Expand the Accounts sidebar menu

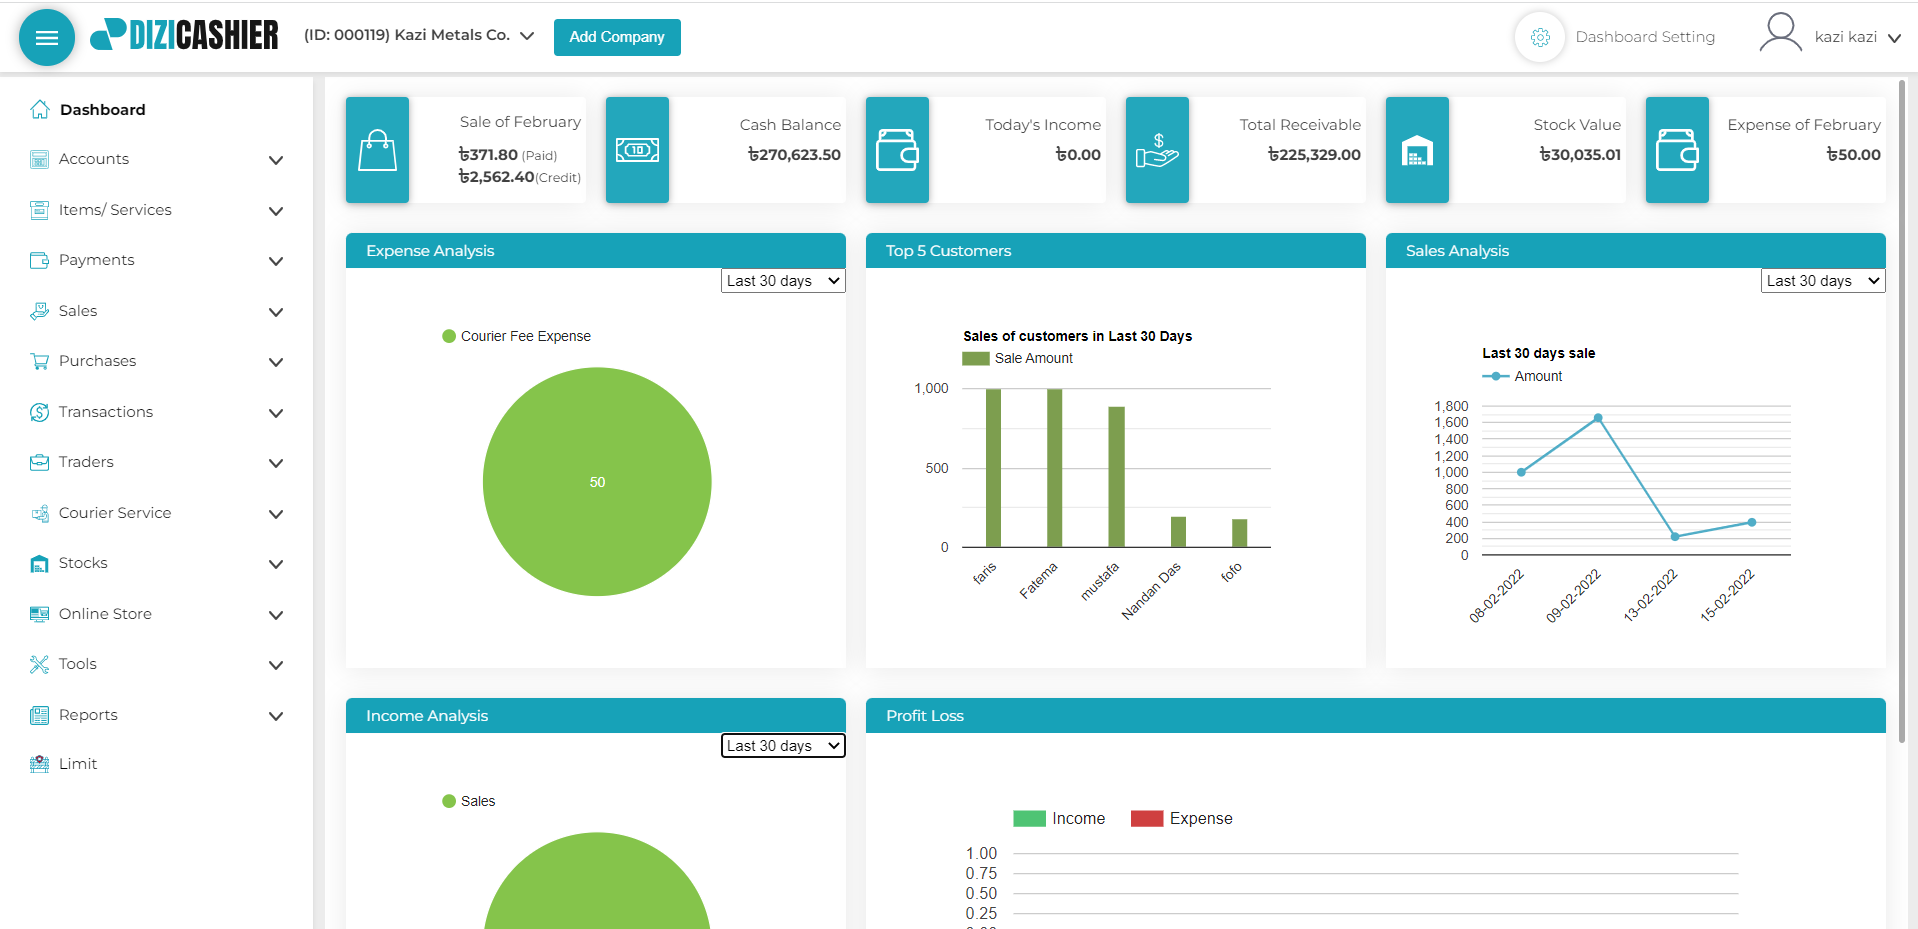(157, 159)
